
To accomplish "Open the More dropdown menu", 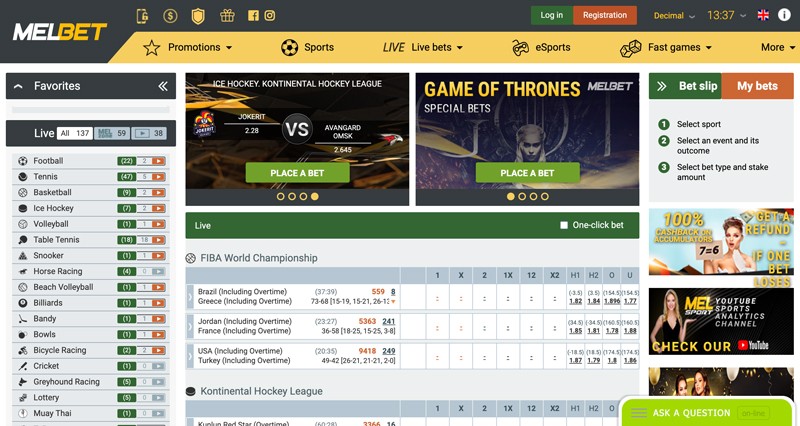I will 778,47.
